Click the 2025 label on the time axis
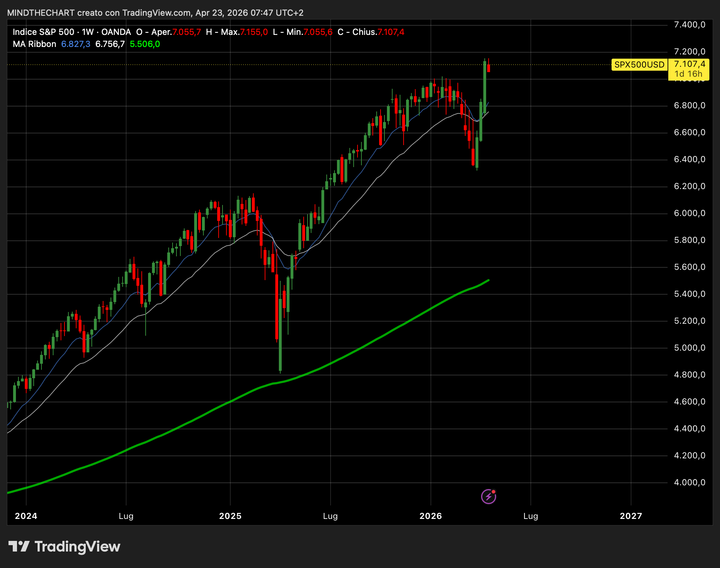 click(230, 516)
